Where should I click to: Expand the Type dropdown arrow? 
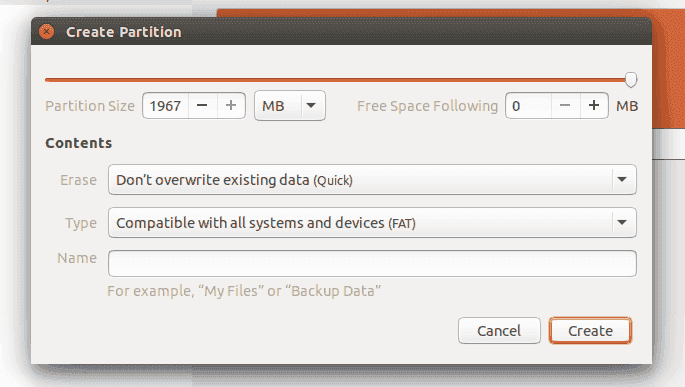point(622,223)
